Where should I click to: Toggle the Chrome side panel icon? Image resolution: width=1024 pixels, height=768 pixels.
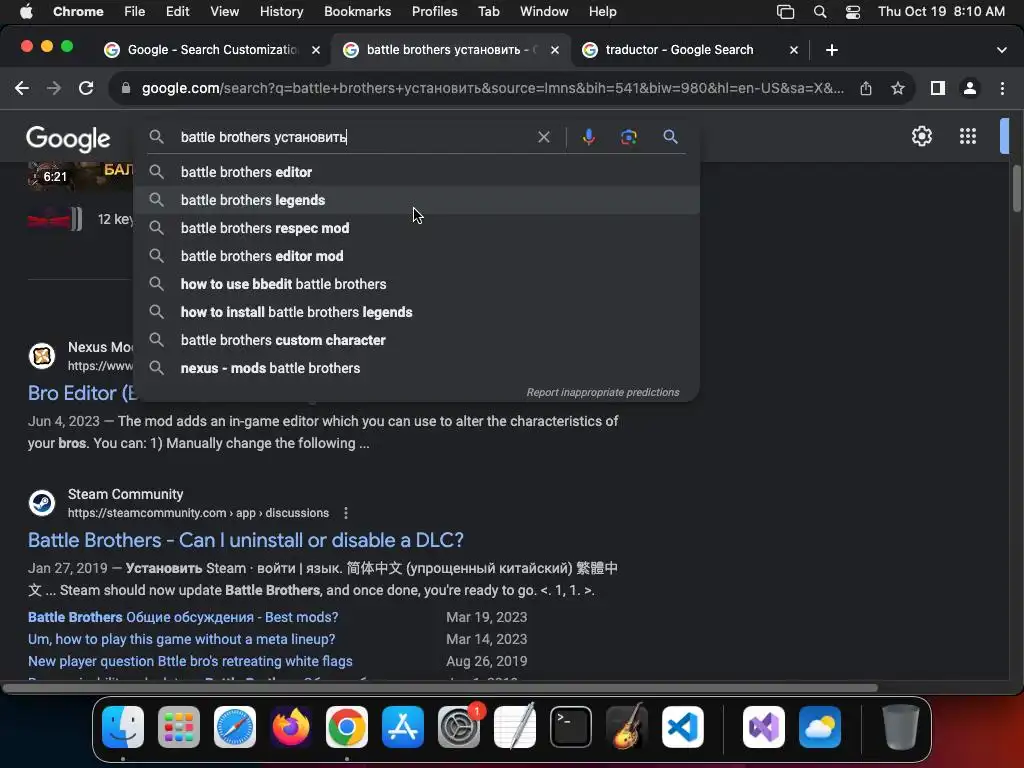pyautogui.click(x=938, y=88)
